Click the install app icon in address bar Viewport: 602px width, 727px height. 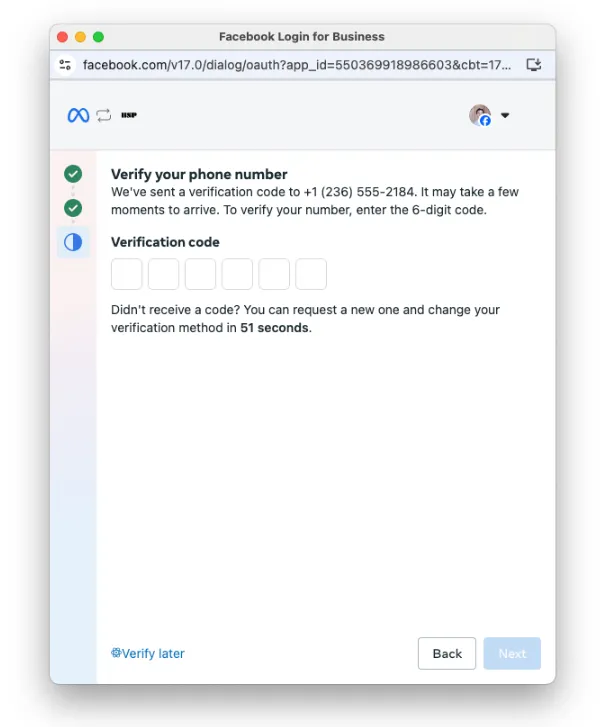[x=534, y=65]
